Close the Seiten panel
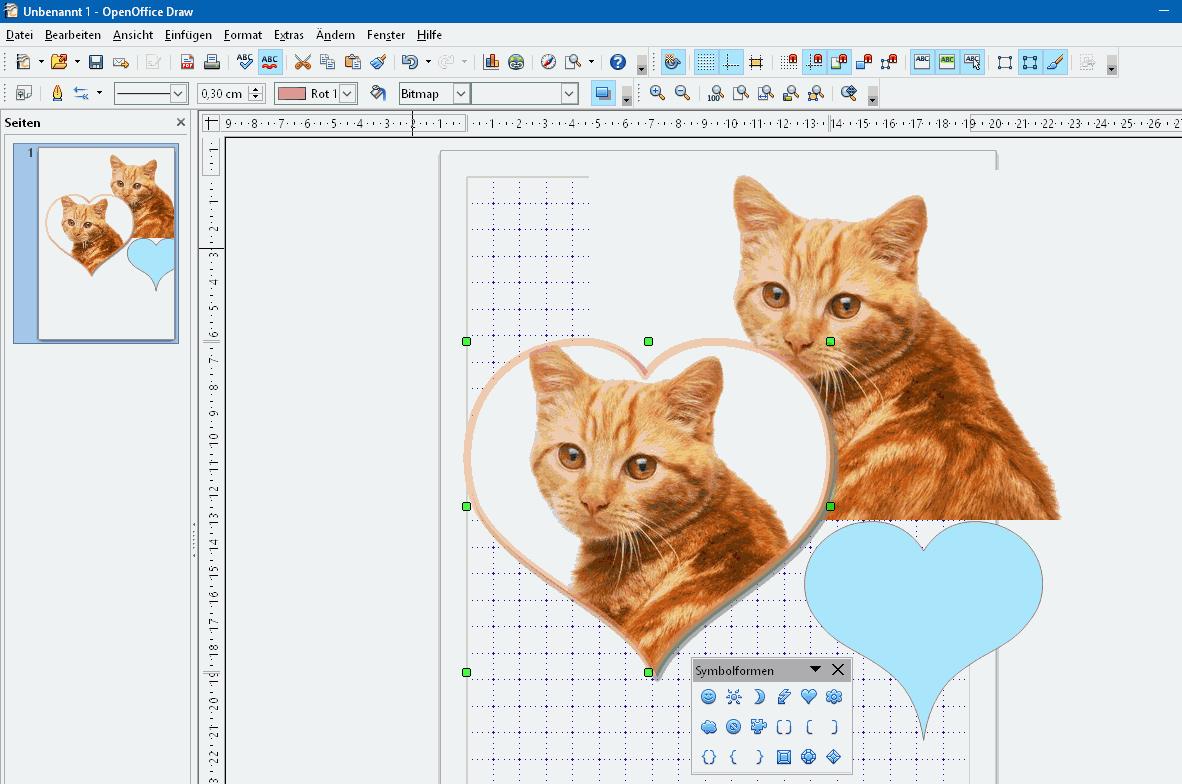Screen dimensions: 1182x784 (x=181, y=123)
